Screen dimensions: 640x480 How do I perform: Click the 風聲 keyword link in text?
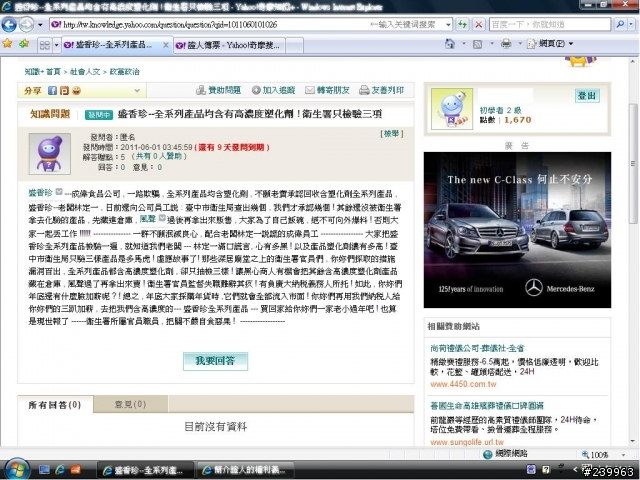tap(148, 219)
